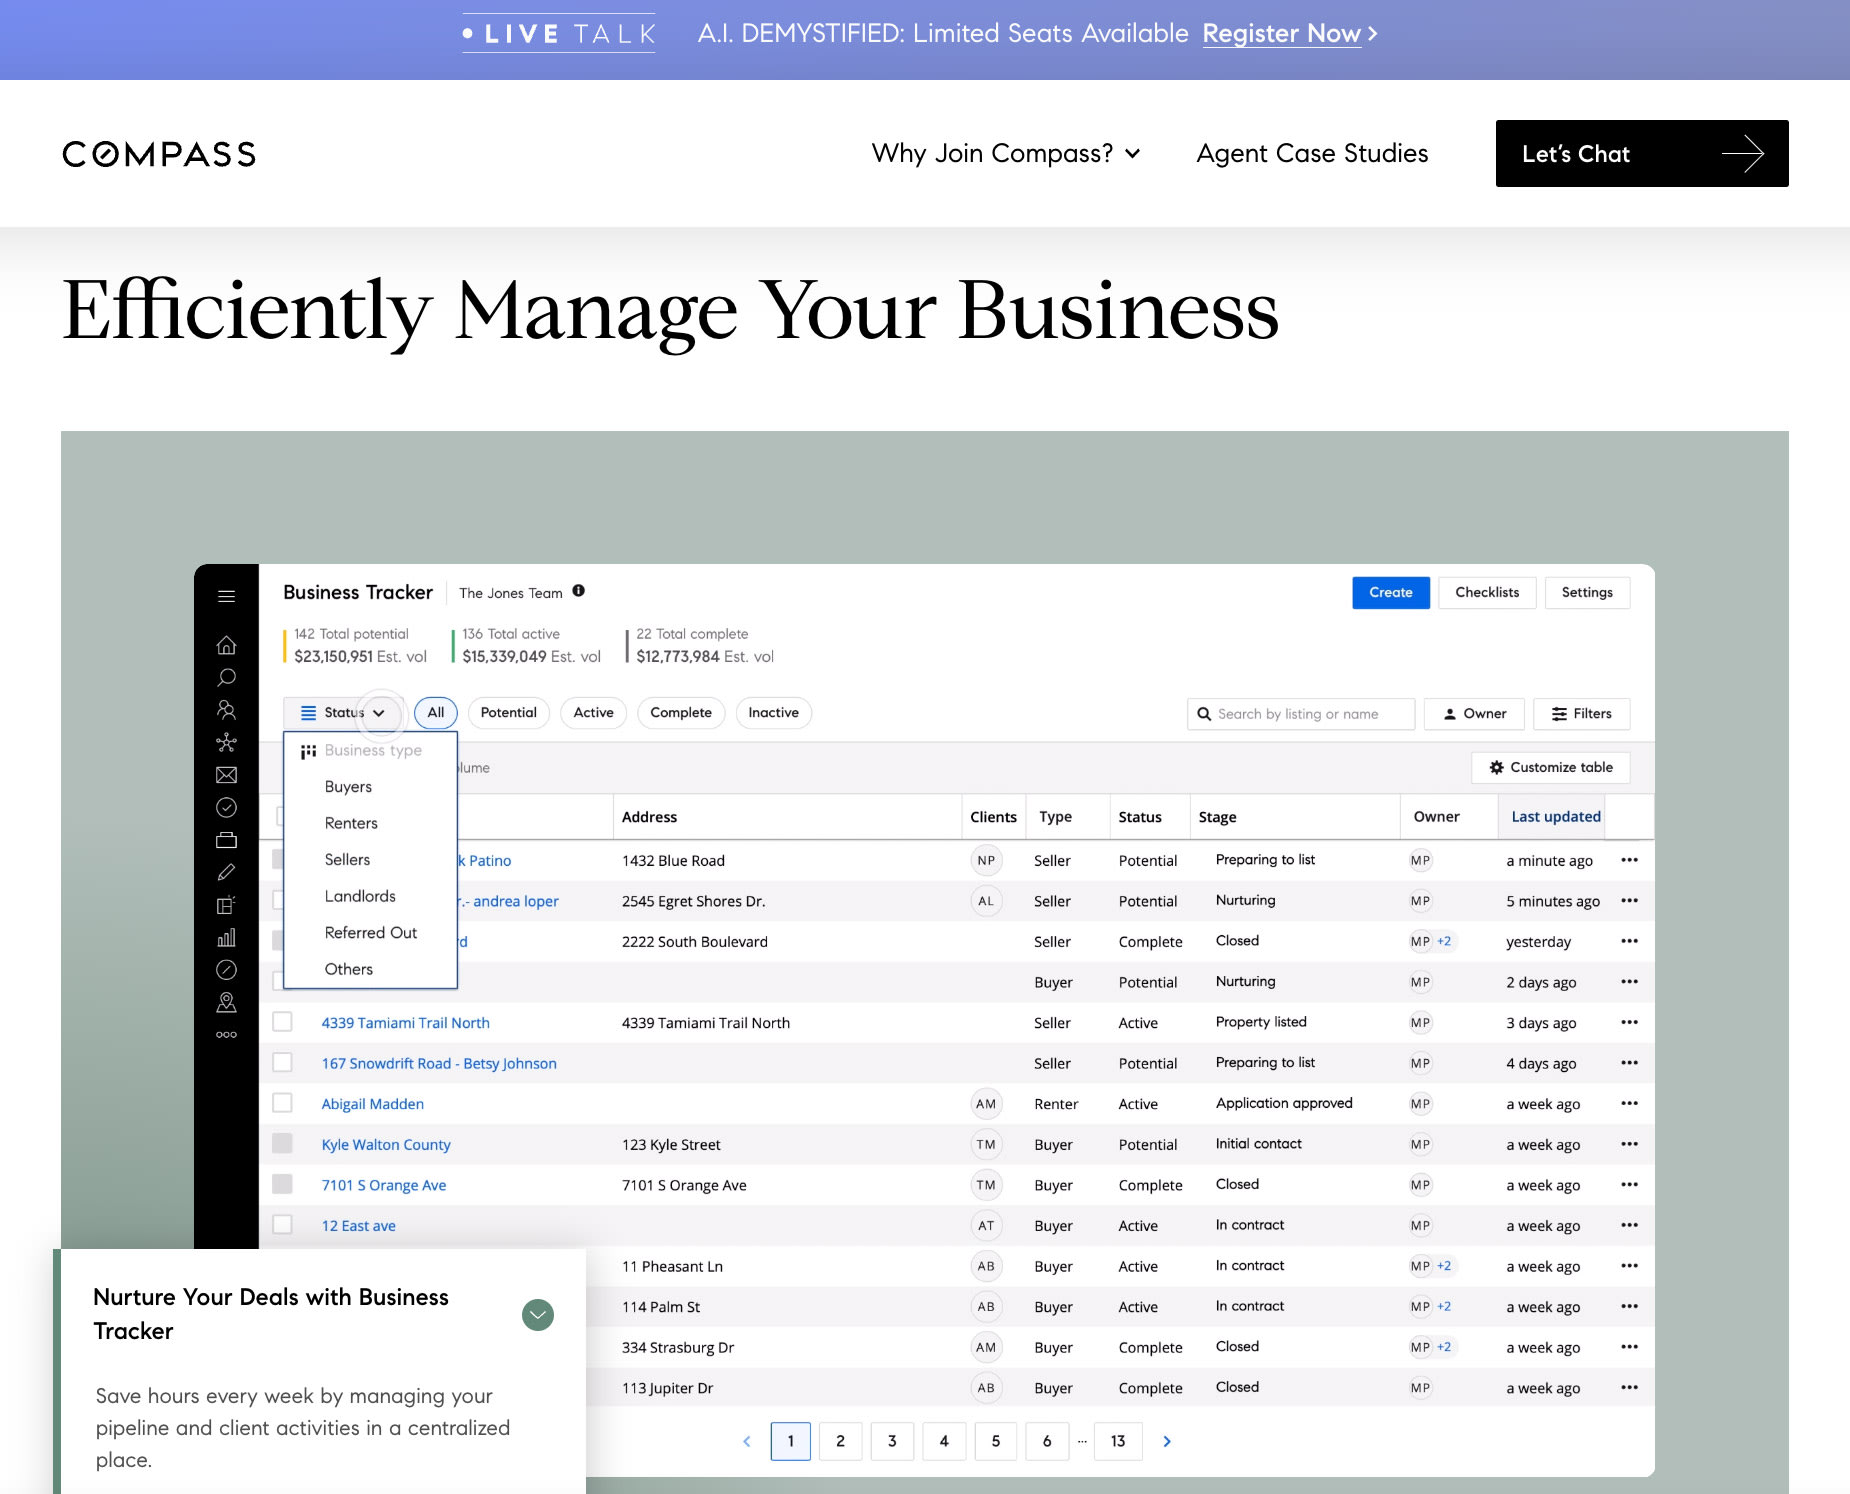Image resolution: width=1850 pixels, height=1494 pixels.
Task: Expand the +2 owners on 2222 South Boulevard row
Action: 1444,941
